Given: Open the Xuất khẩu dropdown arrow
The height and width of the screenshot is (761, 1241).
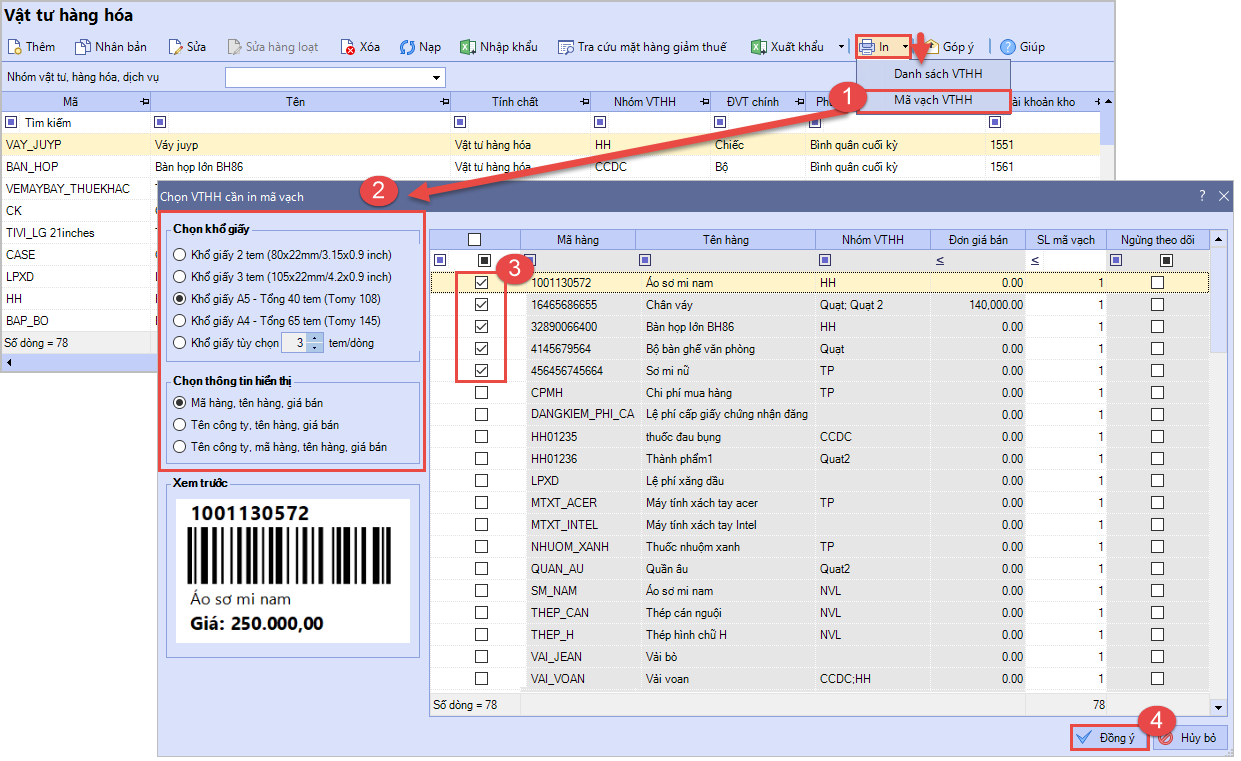Looking at the screenshot, I should 840,47.
